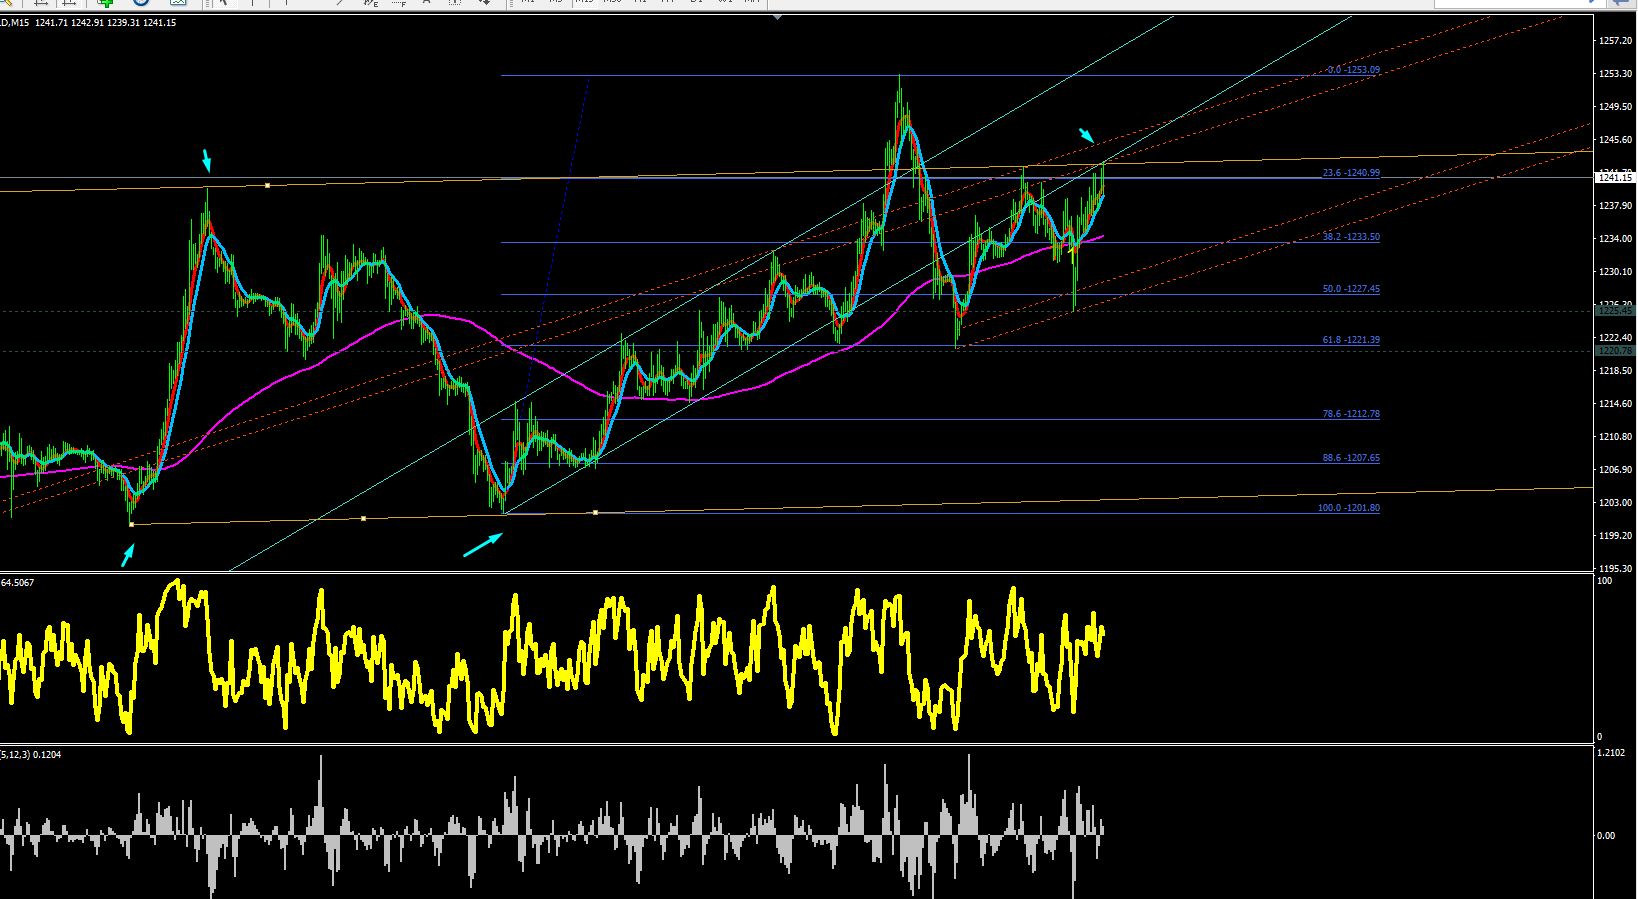Screen dimensions: 1638x899
Task: Click the 1253.30 price scale label
Action: tap(1616, 74)
